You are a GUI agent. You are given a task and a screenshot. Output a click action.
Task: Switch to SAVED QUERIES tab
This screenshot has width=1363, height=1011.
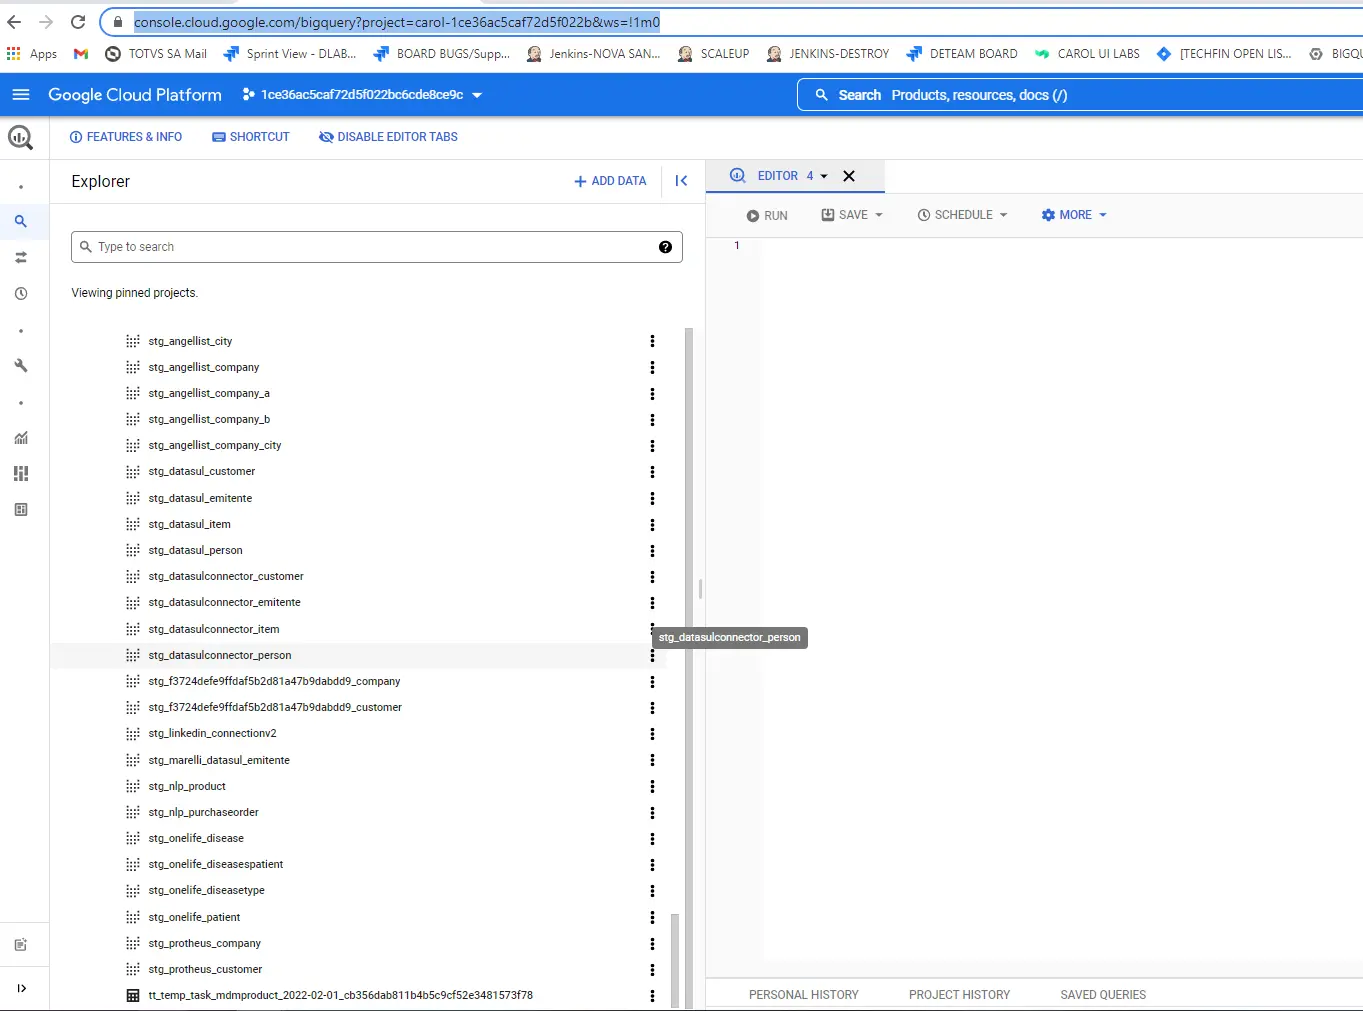(1103, 995)
